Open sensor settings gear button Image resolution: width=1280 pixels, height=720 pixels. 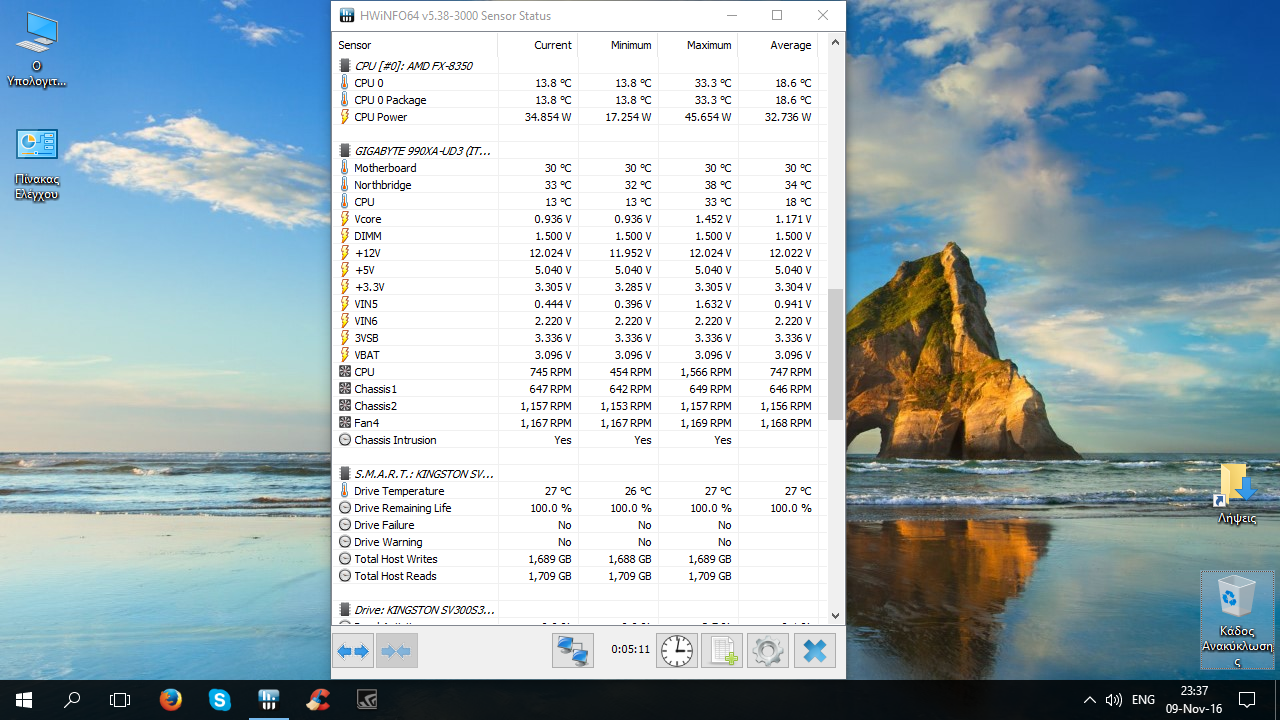[767, 651]
